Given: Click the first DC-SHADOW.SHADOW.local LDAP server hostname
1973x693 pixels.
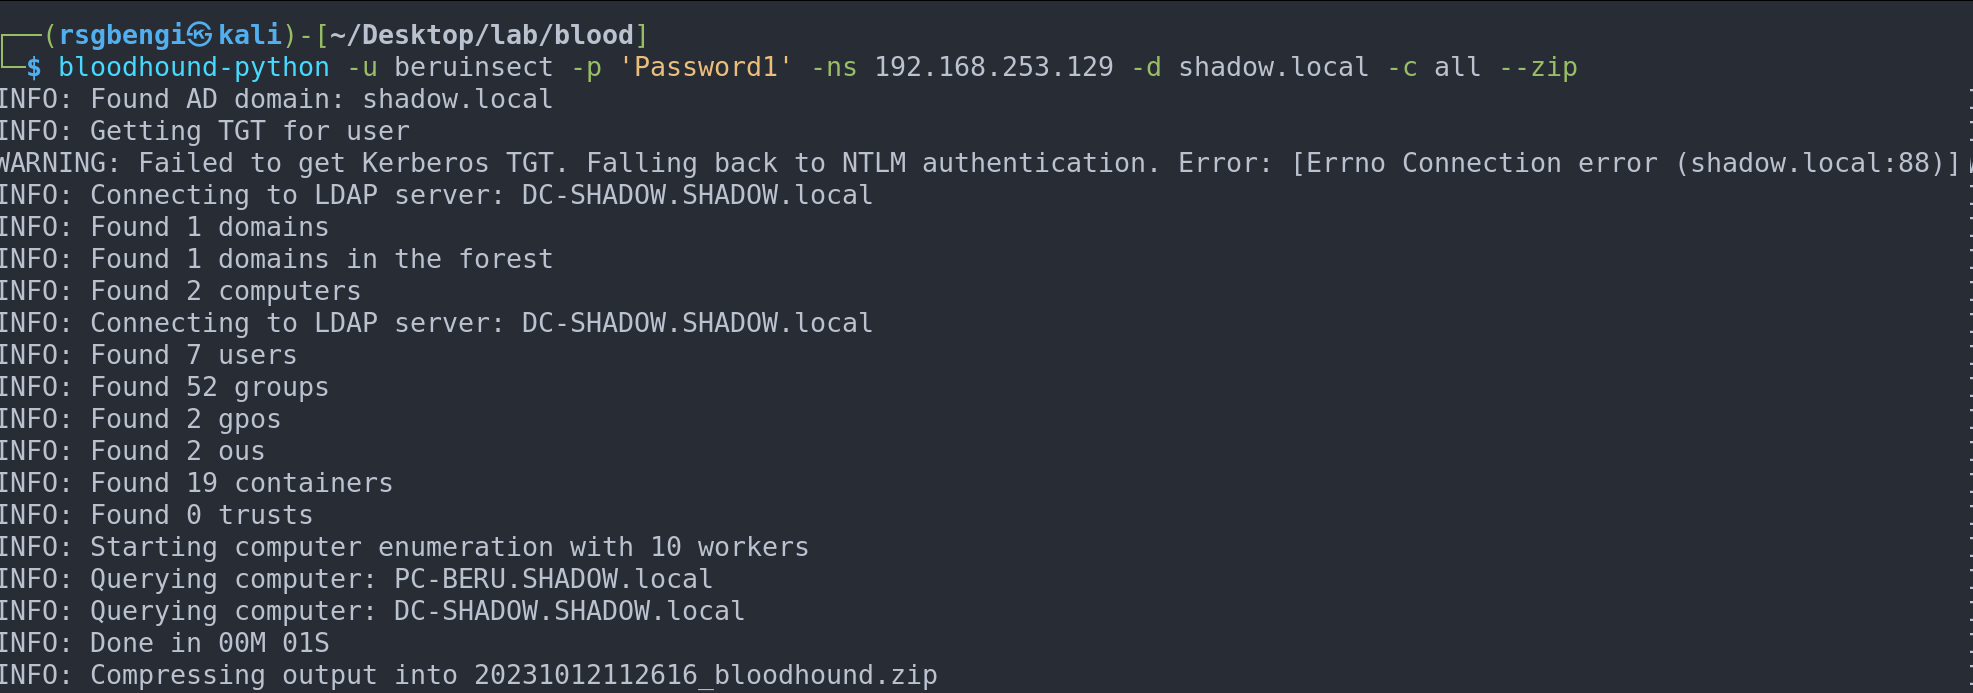Looking at the screenshot, I should pos(697,195).
